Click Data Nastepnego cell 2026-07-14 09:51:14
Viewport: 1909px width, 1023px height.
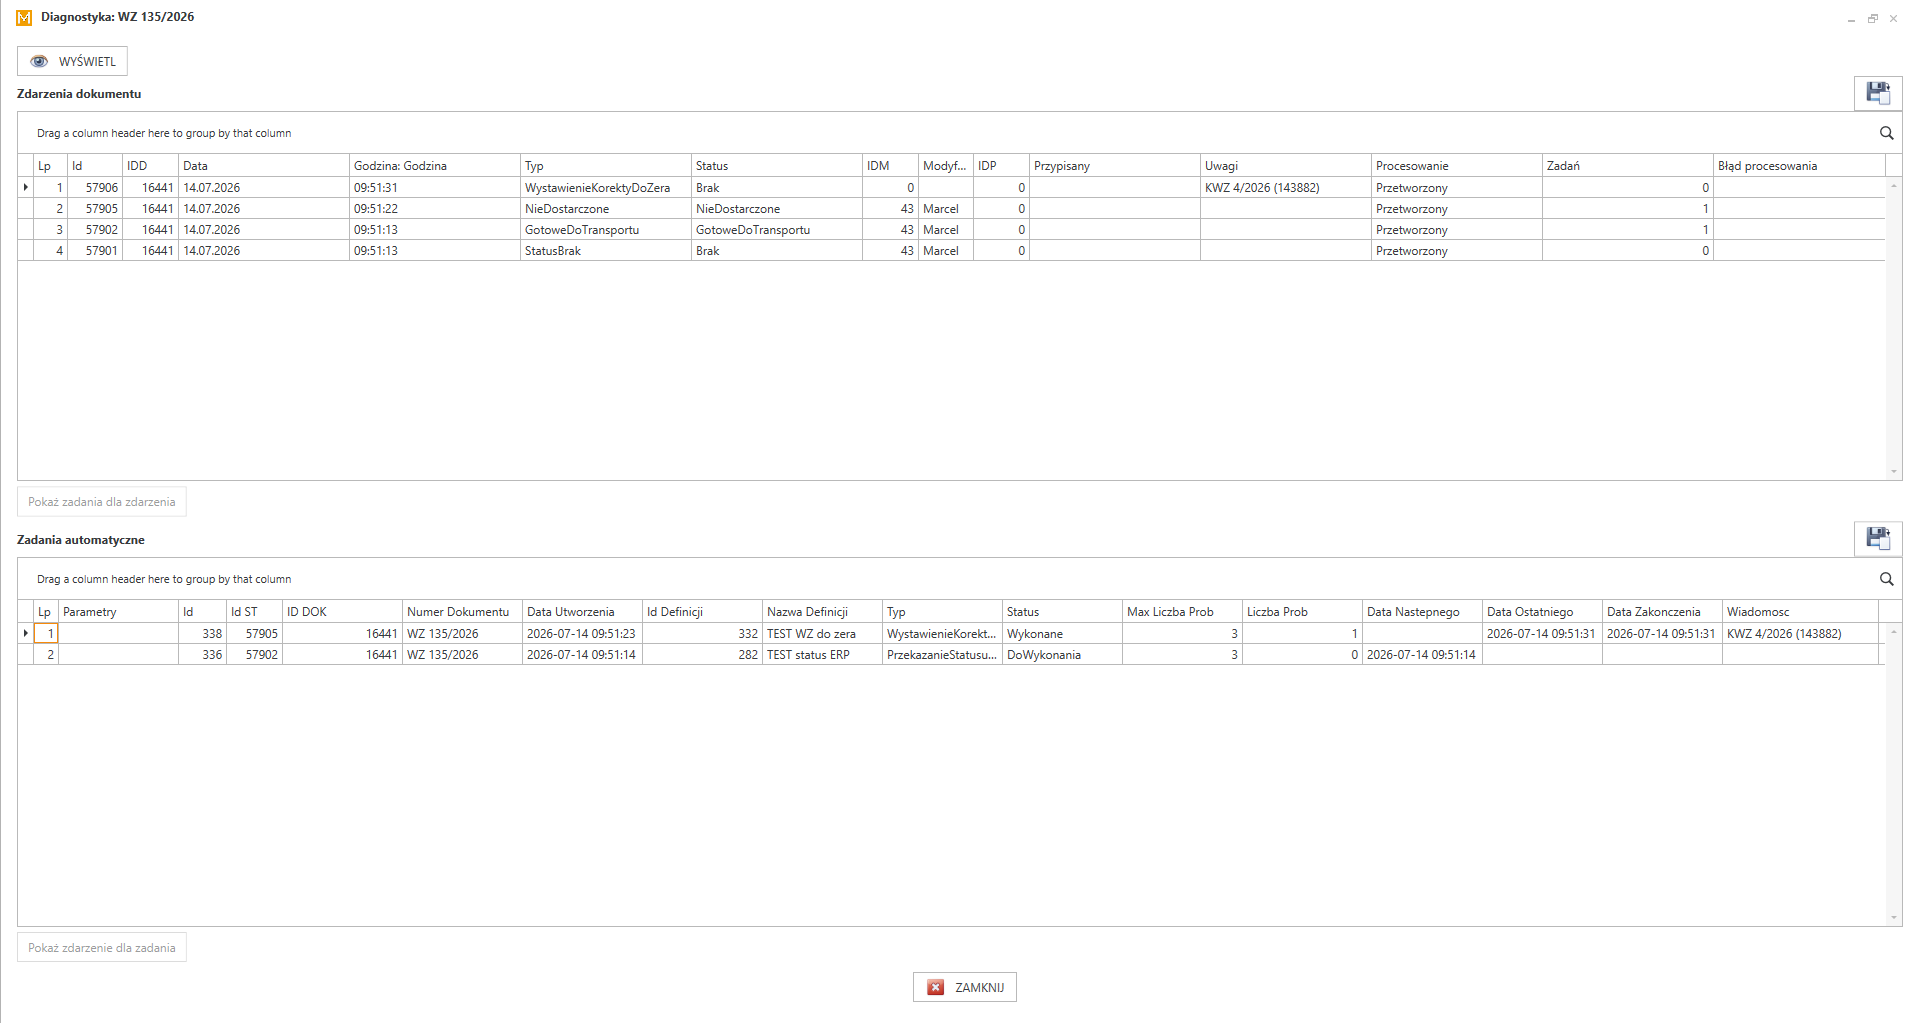point(1422,655)
